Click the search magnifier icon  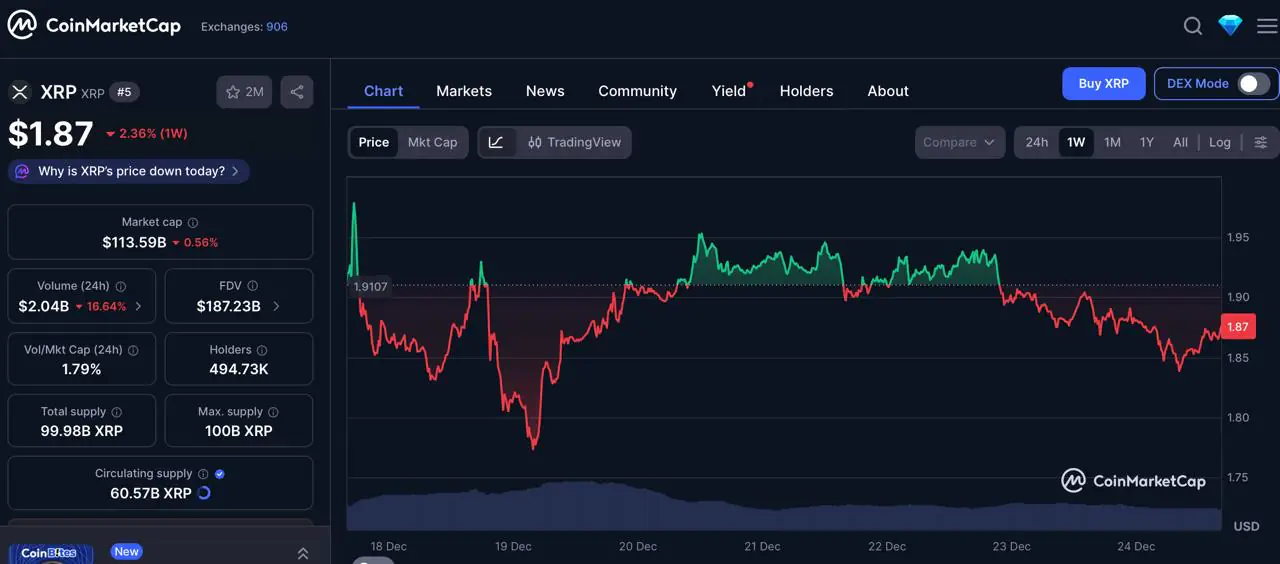pyautogui.click(x=1193, y=26)
